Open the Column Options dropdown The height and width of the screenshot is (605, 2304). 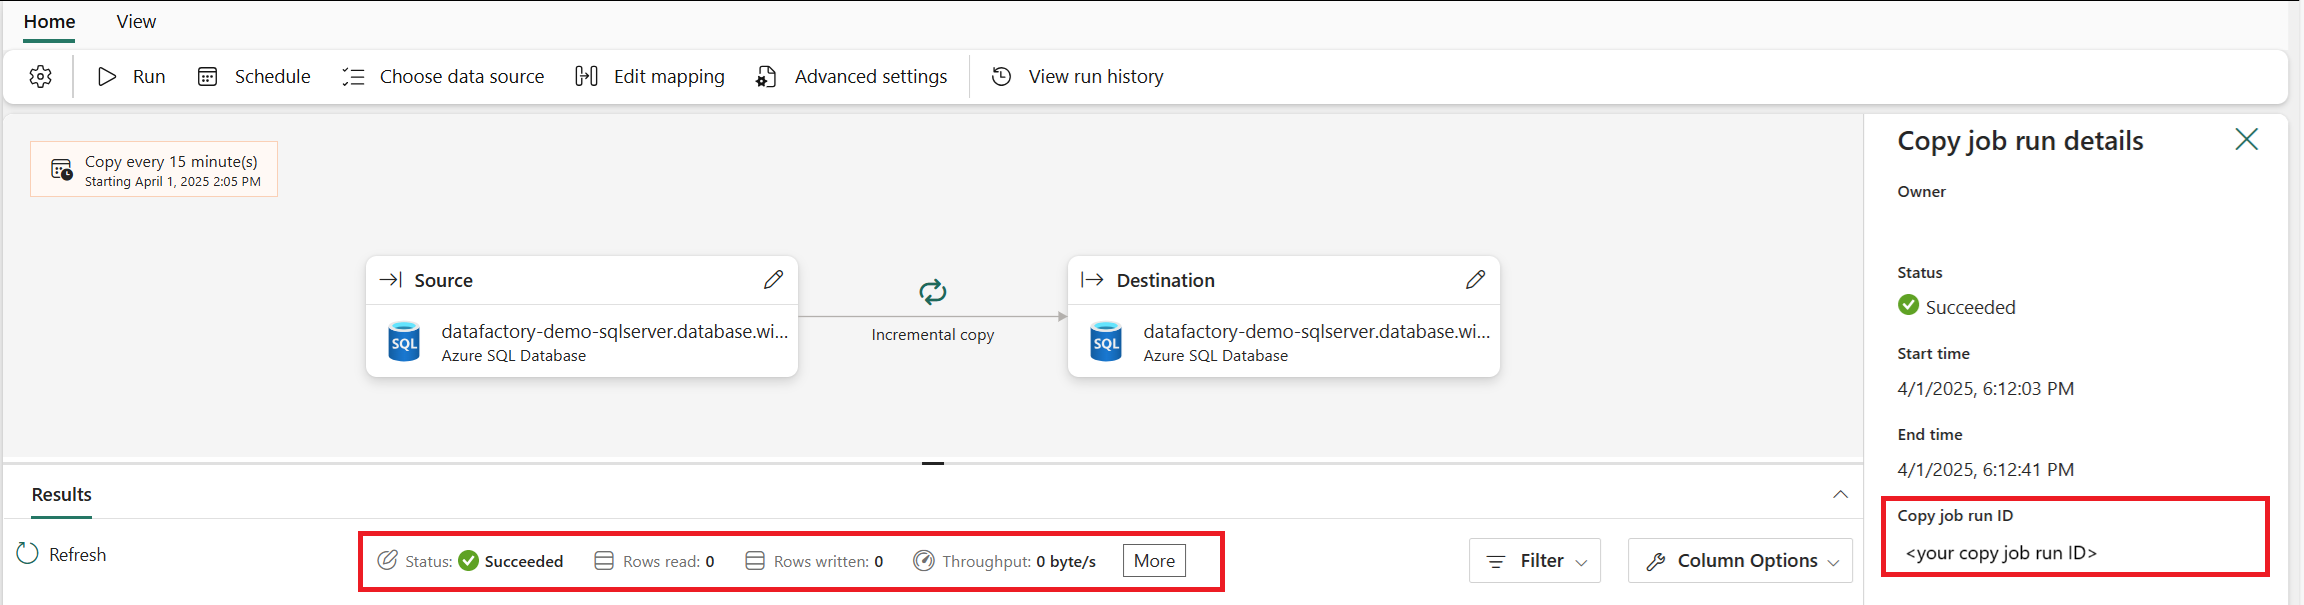(x=1740, y=561)
